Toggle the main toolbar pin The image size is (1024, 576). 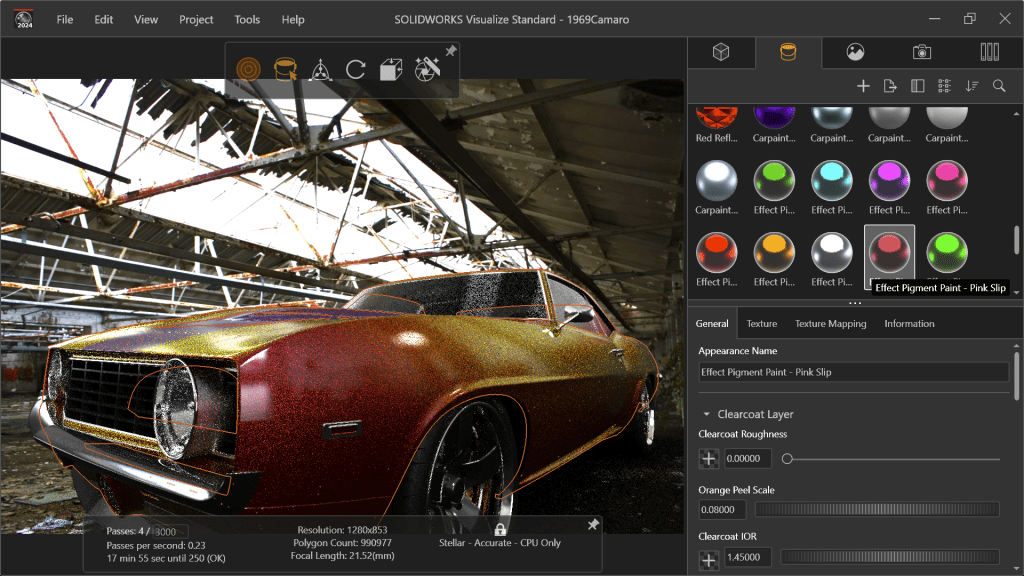451,50
